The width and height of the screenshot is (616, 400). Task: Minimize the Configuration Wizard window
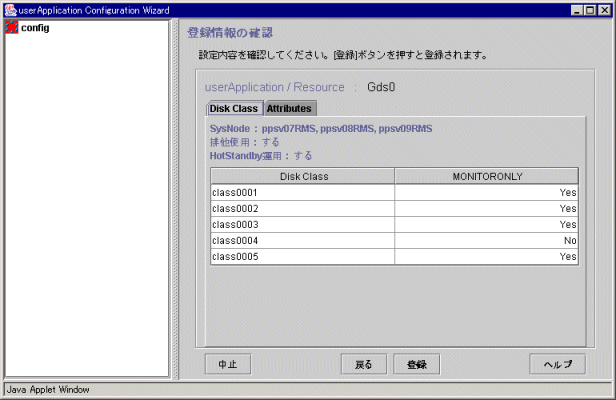point(576,9)
